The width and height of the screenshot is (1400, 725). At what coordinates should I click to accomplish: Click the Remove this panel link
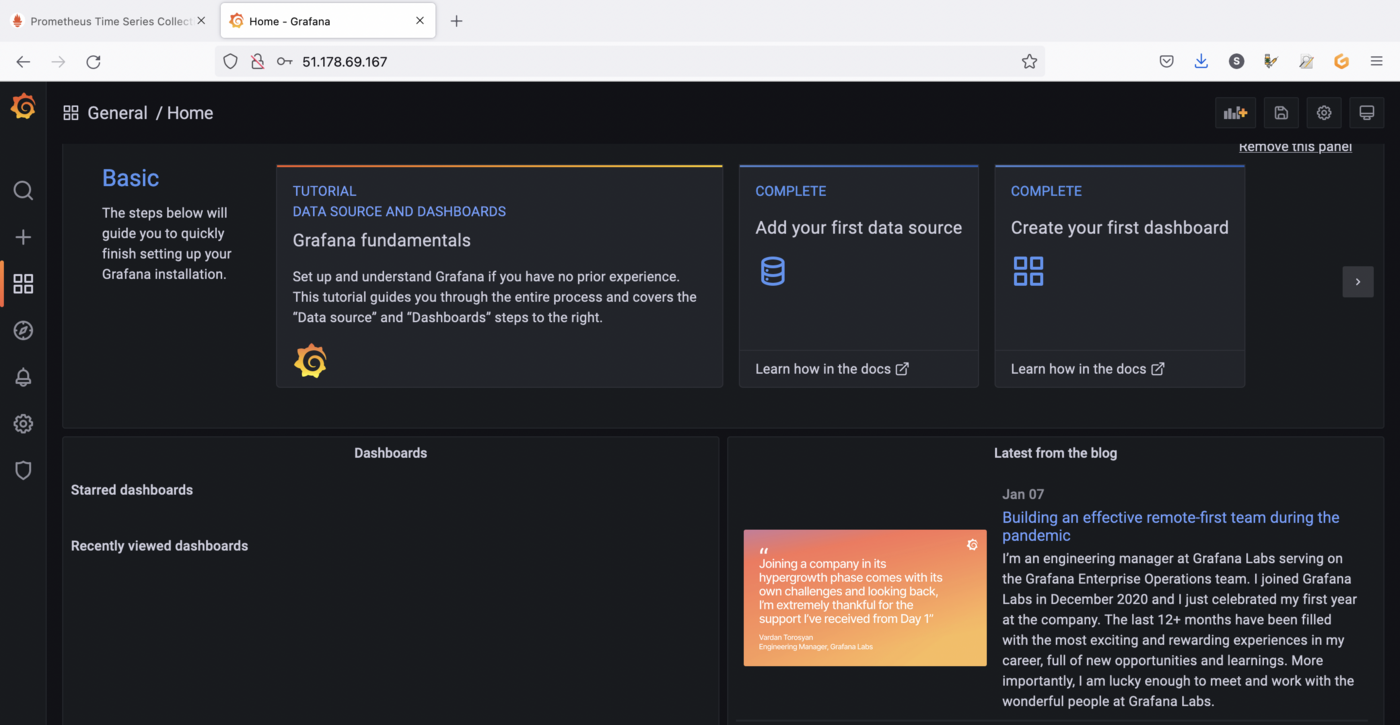(x=1294, y=146)
